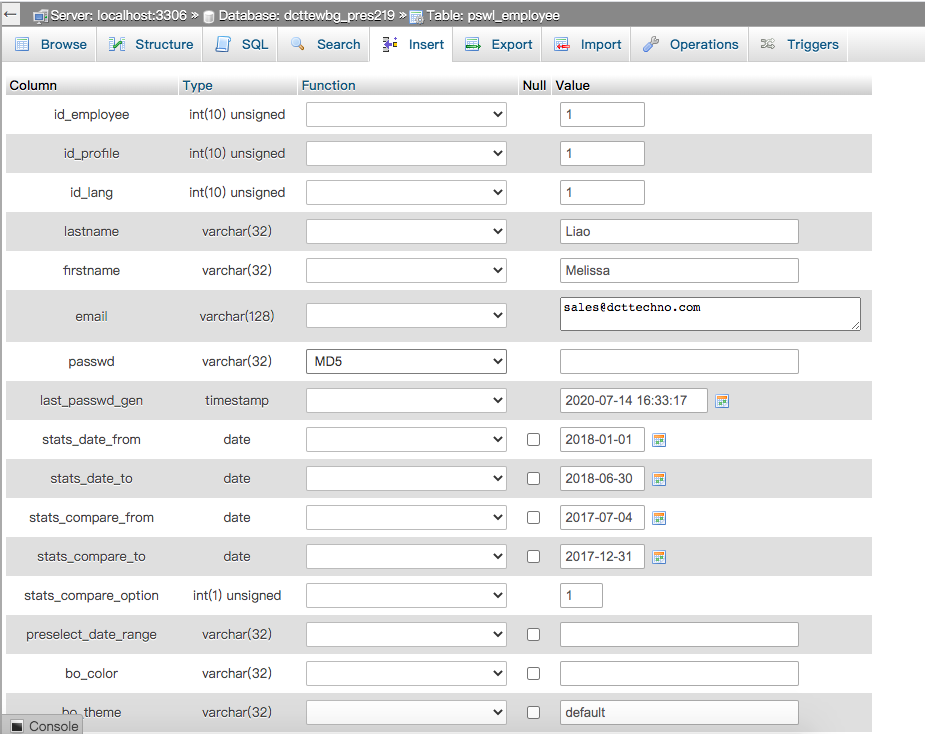925x734 pixels.
Task: Tick the Null checkbox for stats_date_from
Action: (533, 440)
